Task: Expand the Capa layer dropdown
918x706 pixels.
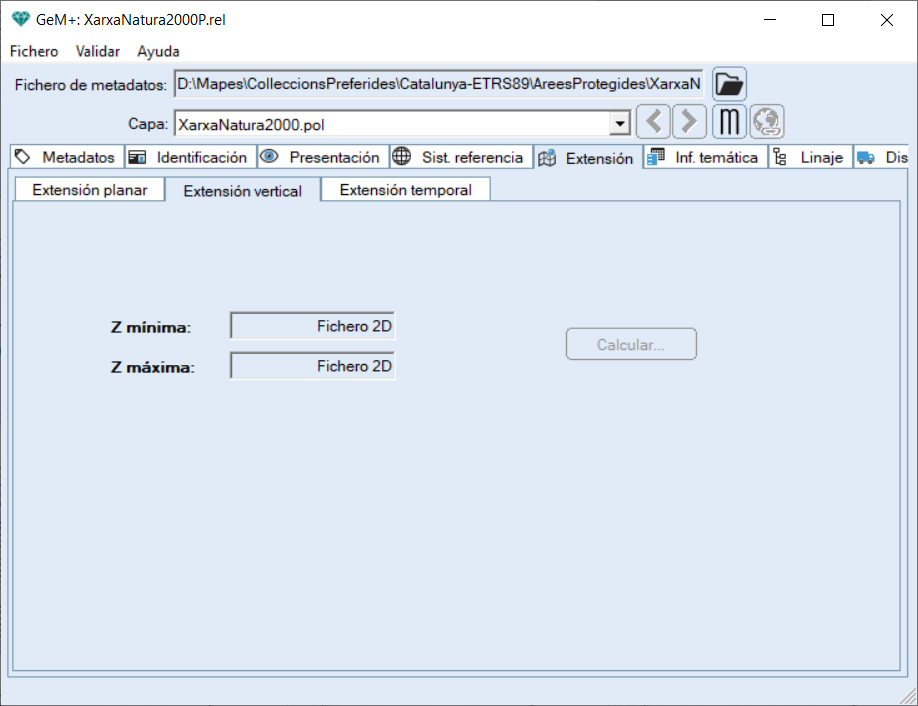Action: [x=620, y=124]
